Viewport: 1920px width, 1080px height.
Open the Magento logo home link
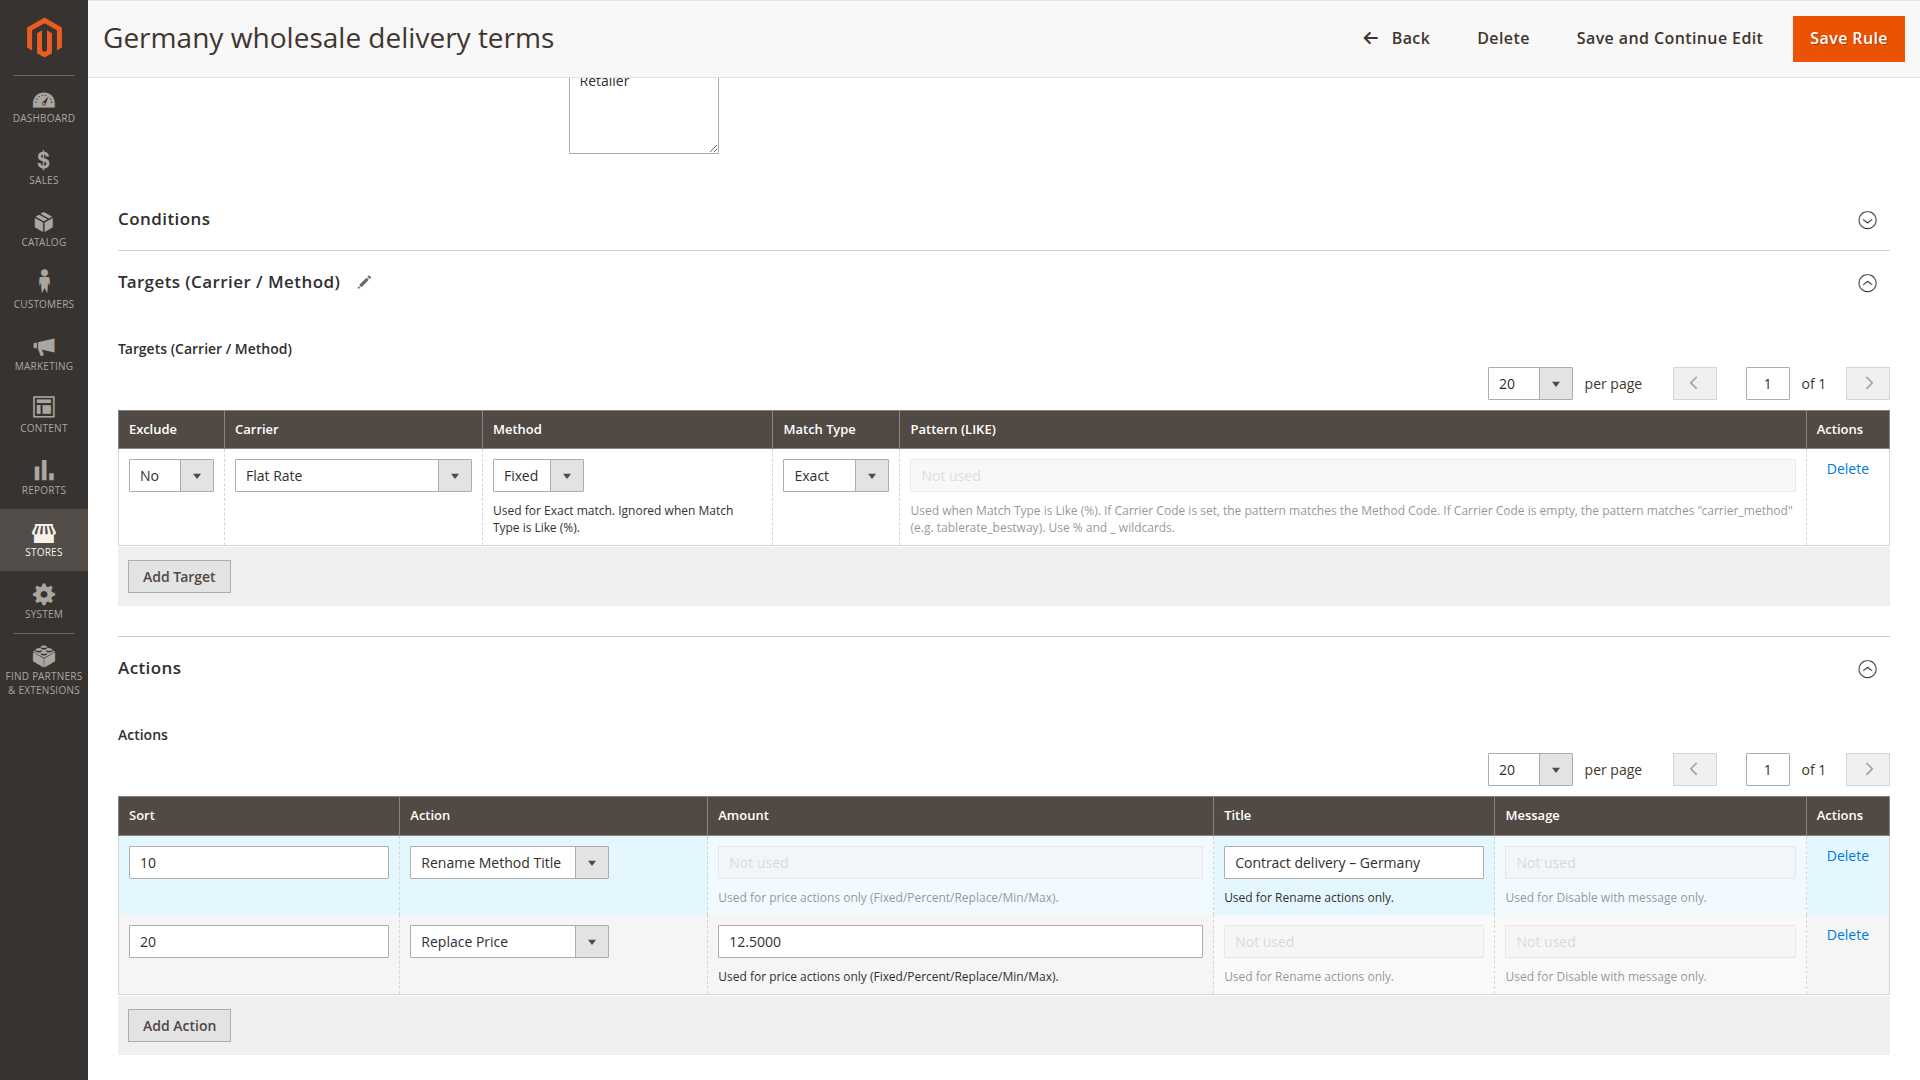pos(44,37)
